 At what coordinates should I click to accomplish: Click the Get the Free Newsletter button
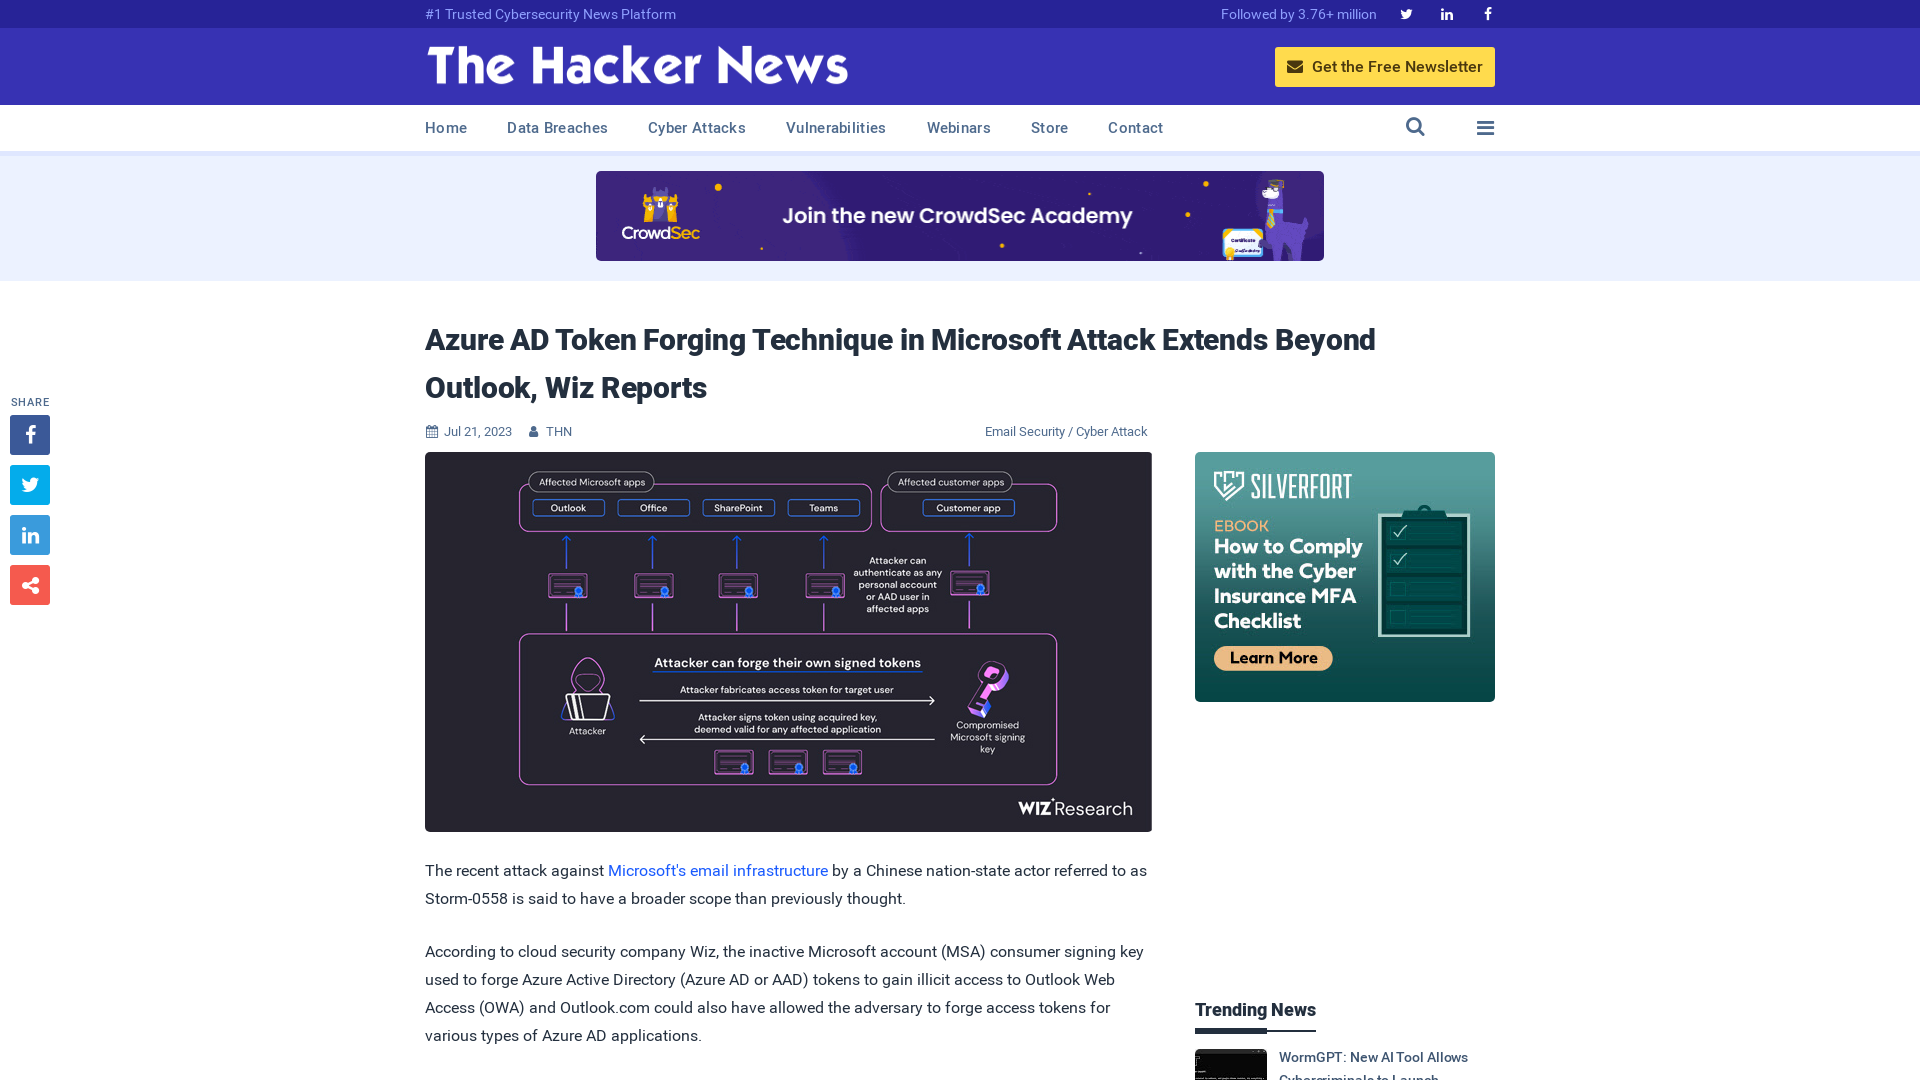[x=1385, y=66]
